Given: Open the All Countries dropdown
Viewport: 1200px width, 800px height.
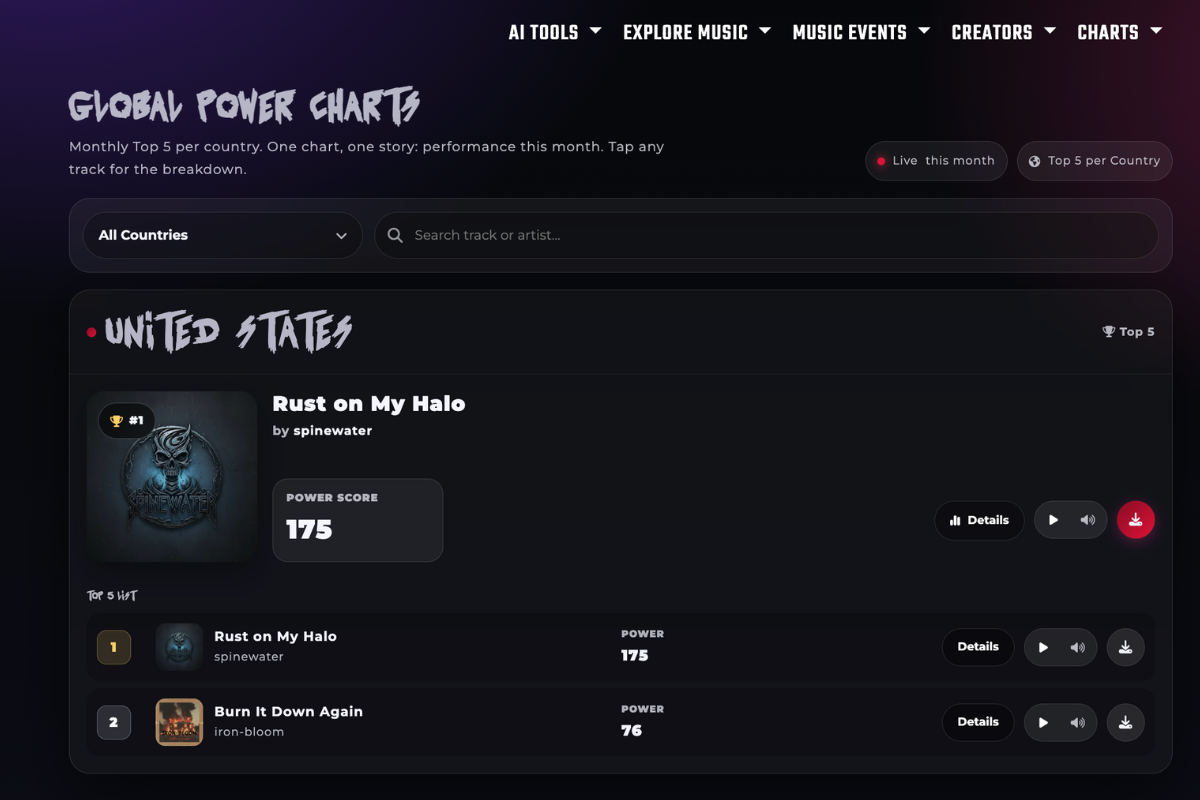Looking at the screenshot, I should (222, 235).
